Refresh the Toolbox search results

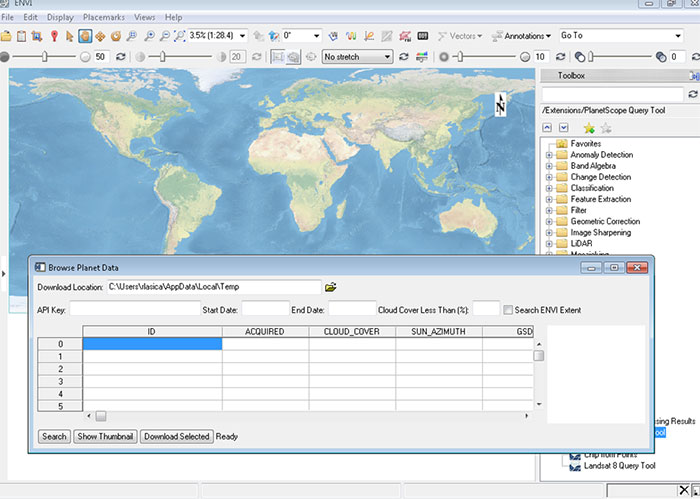coord(692,94)
